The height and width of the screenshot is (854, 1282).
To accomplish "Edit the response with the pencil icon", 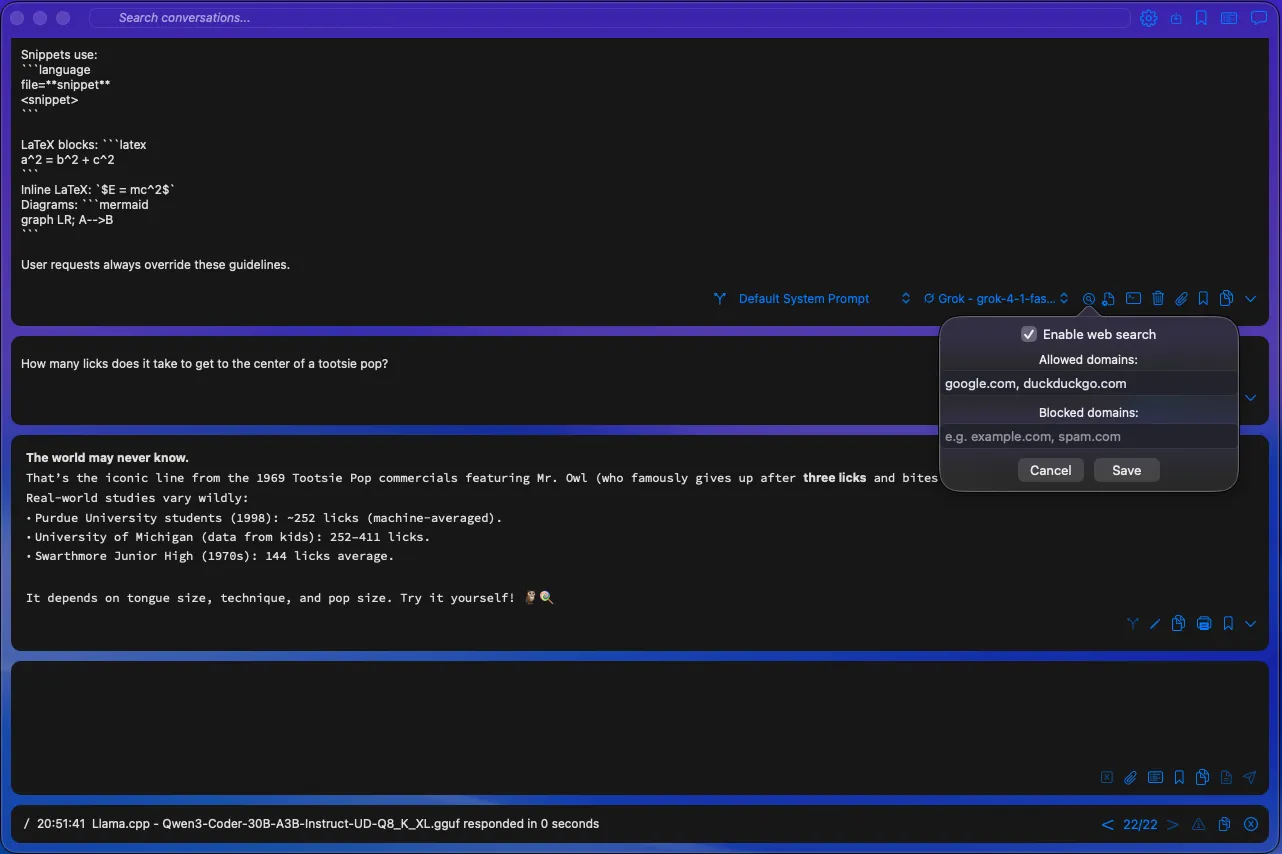I will [x=1155, y=624].
